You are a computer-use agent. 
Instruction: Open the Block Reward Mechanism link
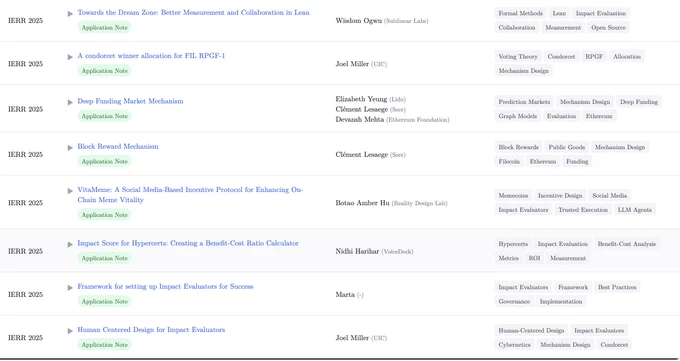coord(118,147)
